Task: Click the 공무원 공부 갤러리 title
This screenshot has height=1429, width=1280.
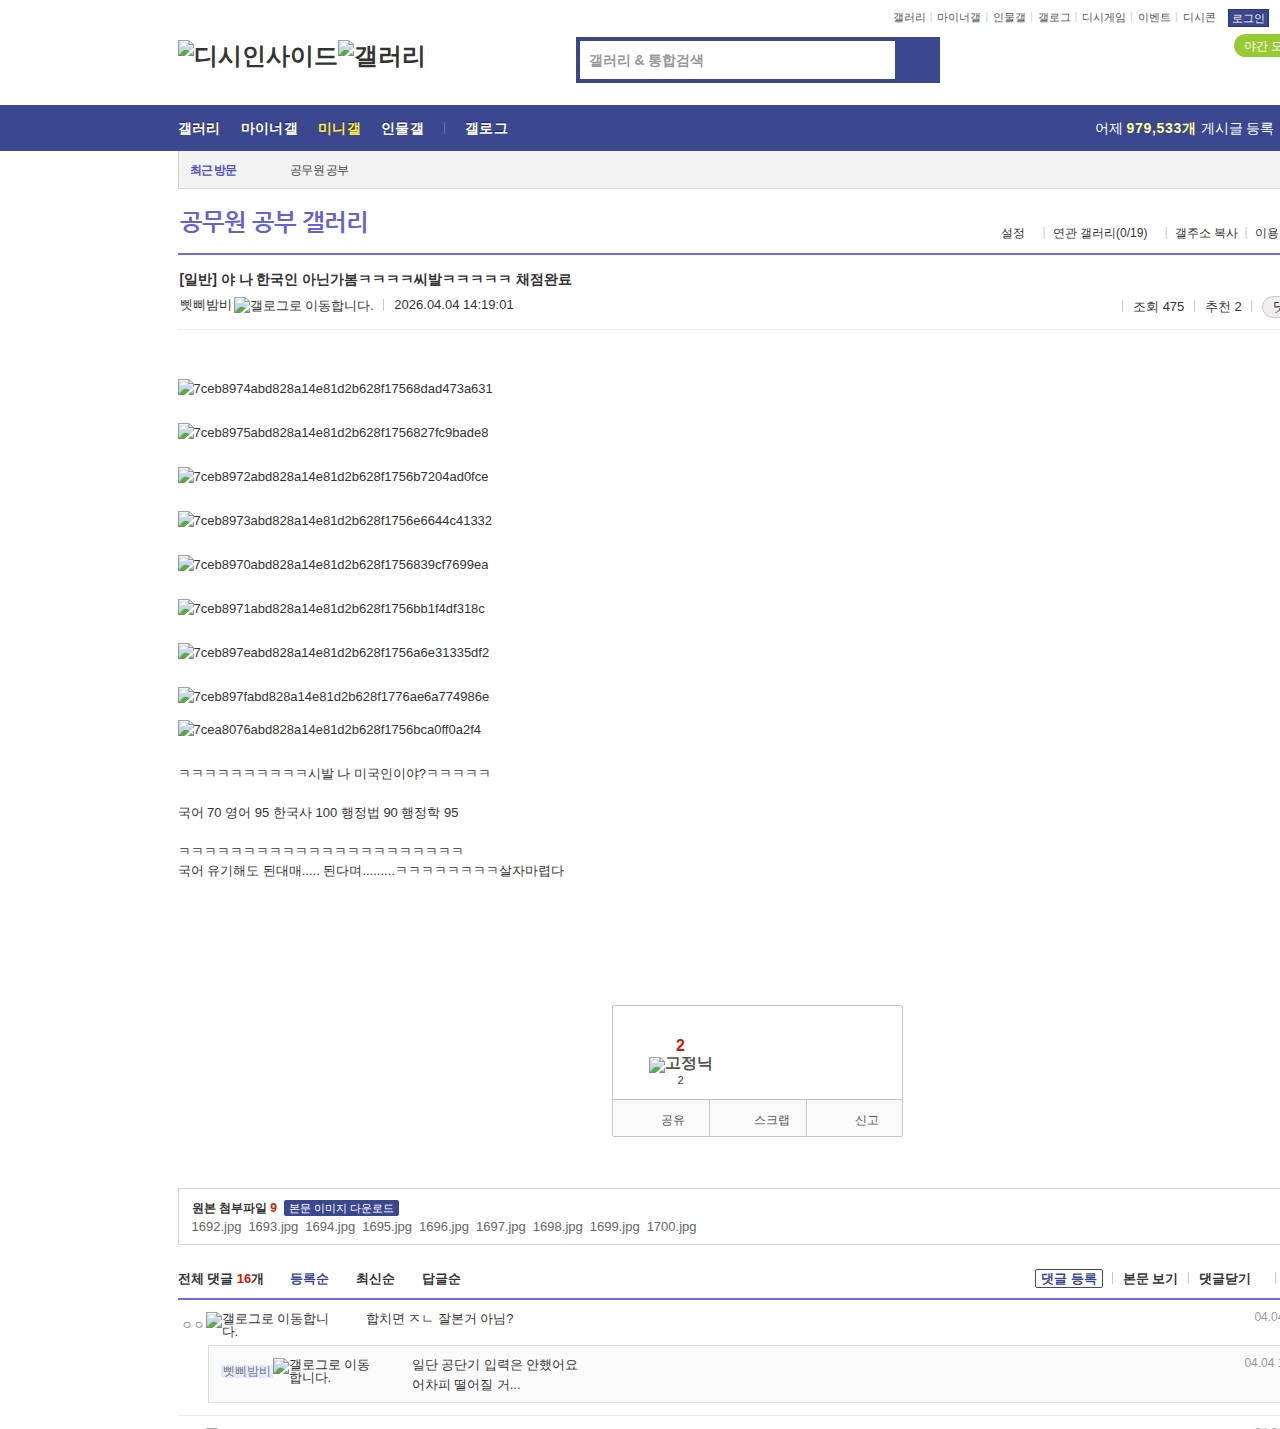Action: click(x=274, y=222)
